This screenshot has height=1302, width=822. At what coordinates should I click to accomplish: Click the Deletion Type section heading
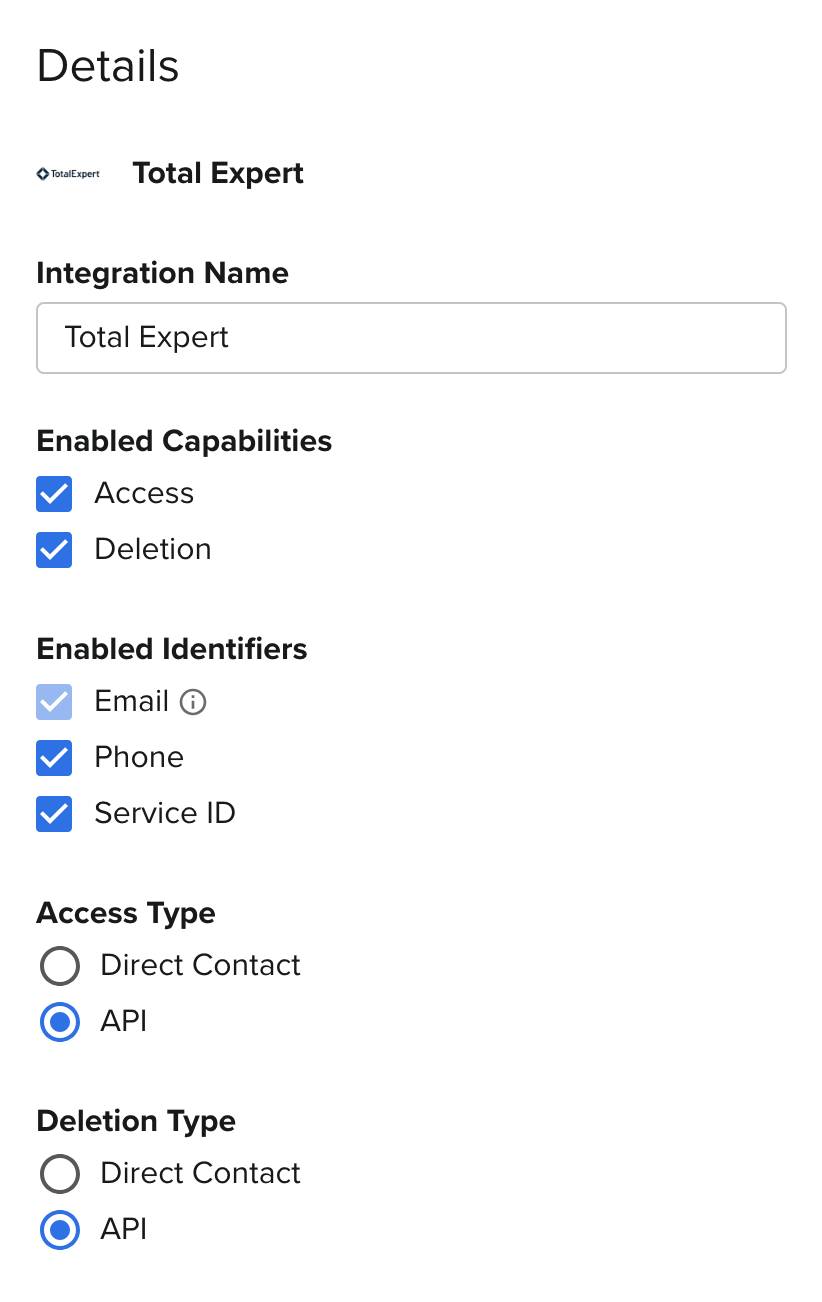(x=136, y=1122)
